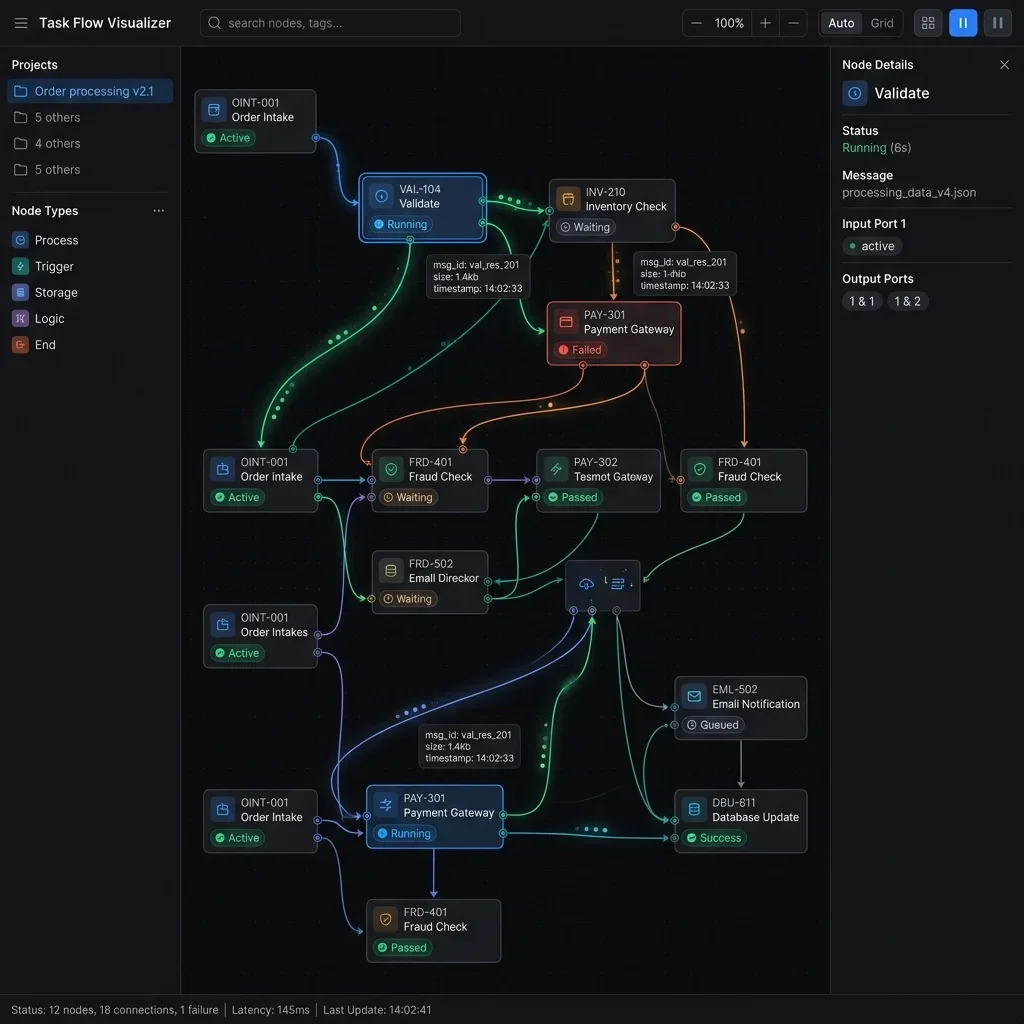Click the PAY-302 Tesmot Gateway icon

click(x=556, y=469)
